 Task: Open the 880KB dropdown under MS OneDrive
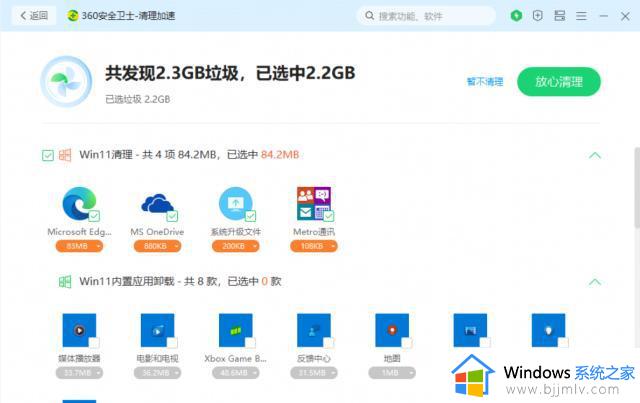[158, 246]
